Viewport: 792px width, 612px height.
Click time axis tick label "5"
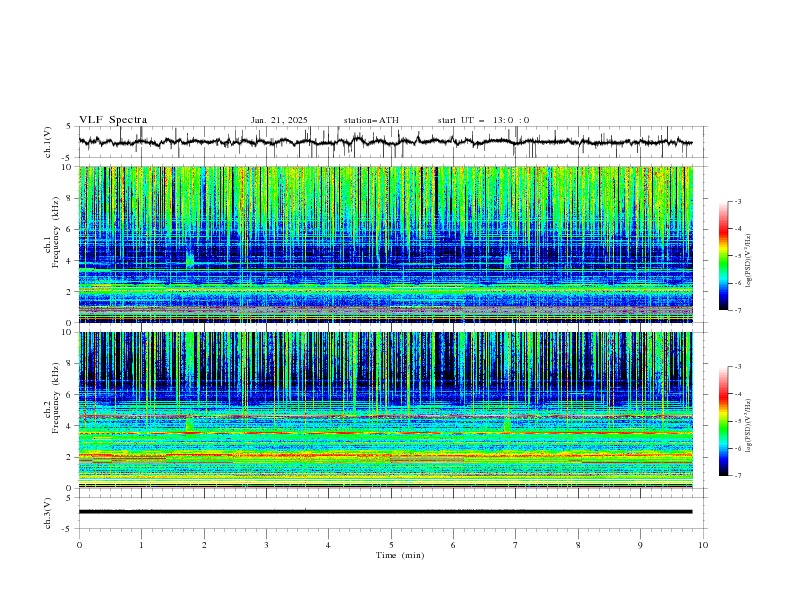click(391, 545)
